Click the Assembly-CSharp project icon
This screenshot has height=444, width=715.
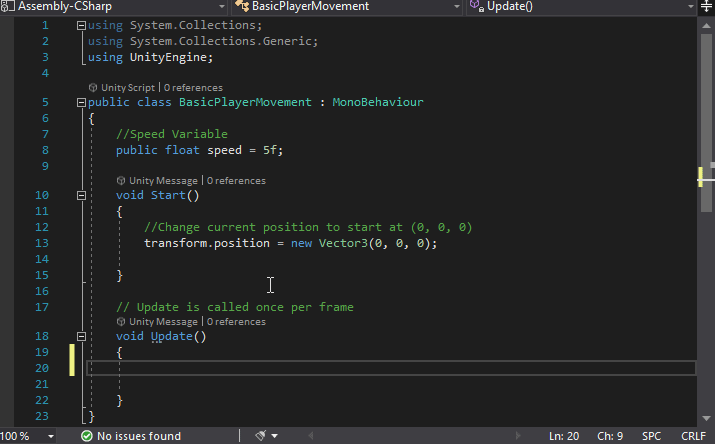tap(7, 6)
